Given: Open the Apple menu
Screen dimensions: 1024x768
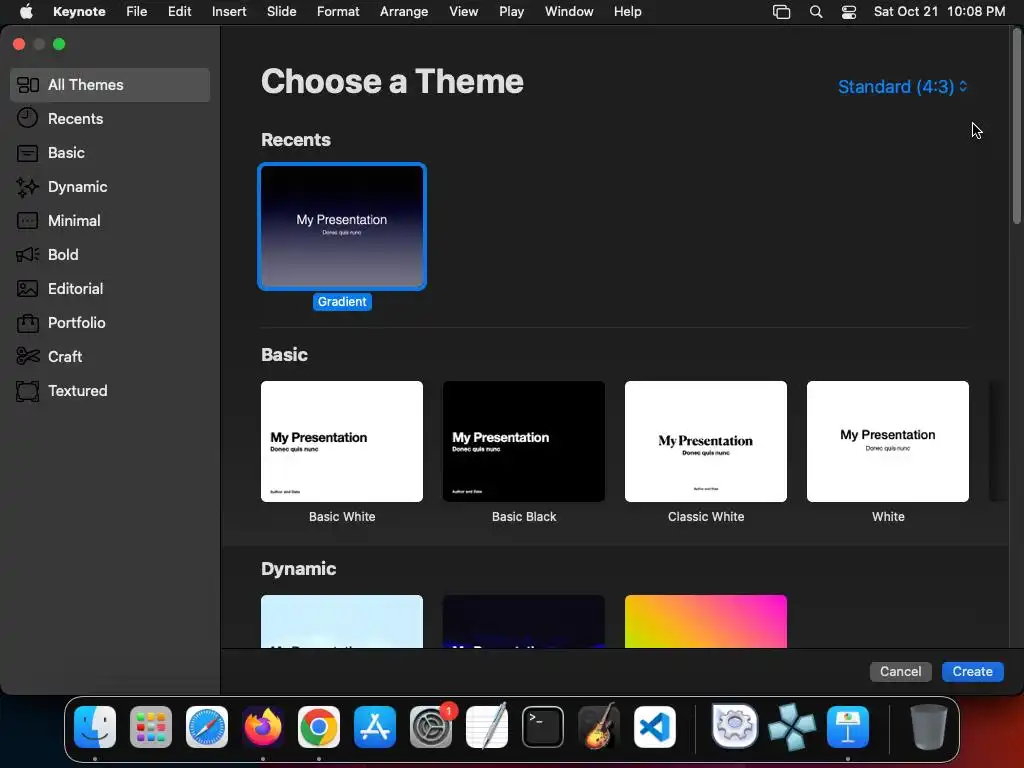Looking at the screenshot, I should pyautogui.click(x=26, y=12).
